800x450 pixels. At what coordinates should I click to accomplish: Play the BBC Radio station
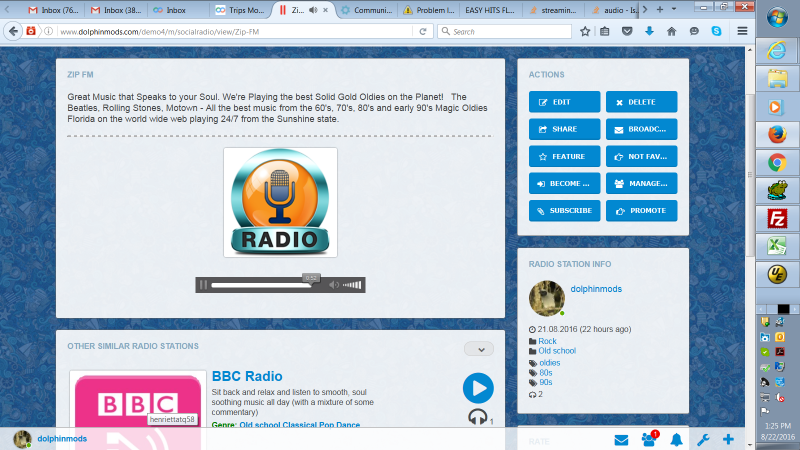click(x=478, y=388)
